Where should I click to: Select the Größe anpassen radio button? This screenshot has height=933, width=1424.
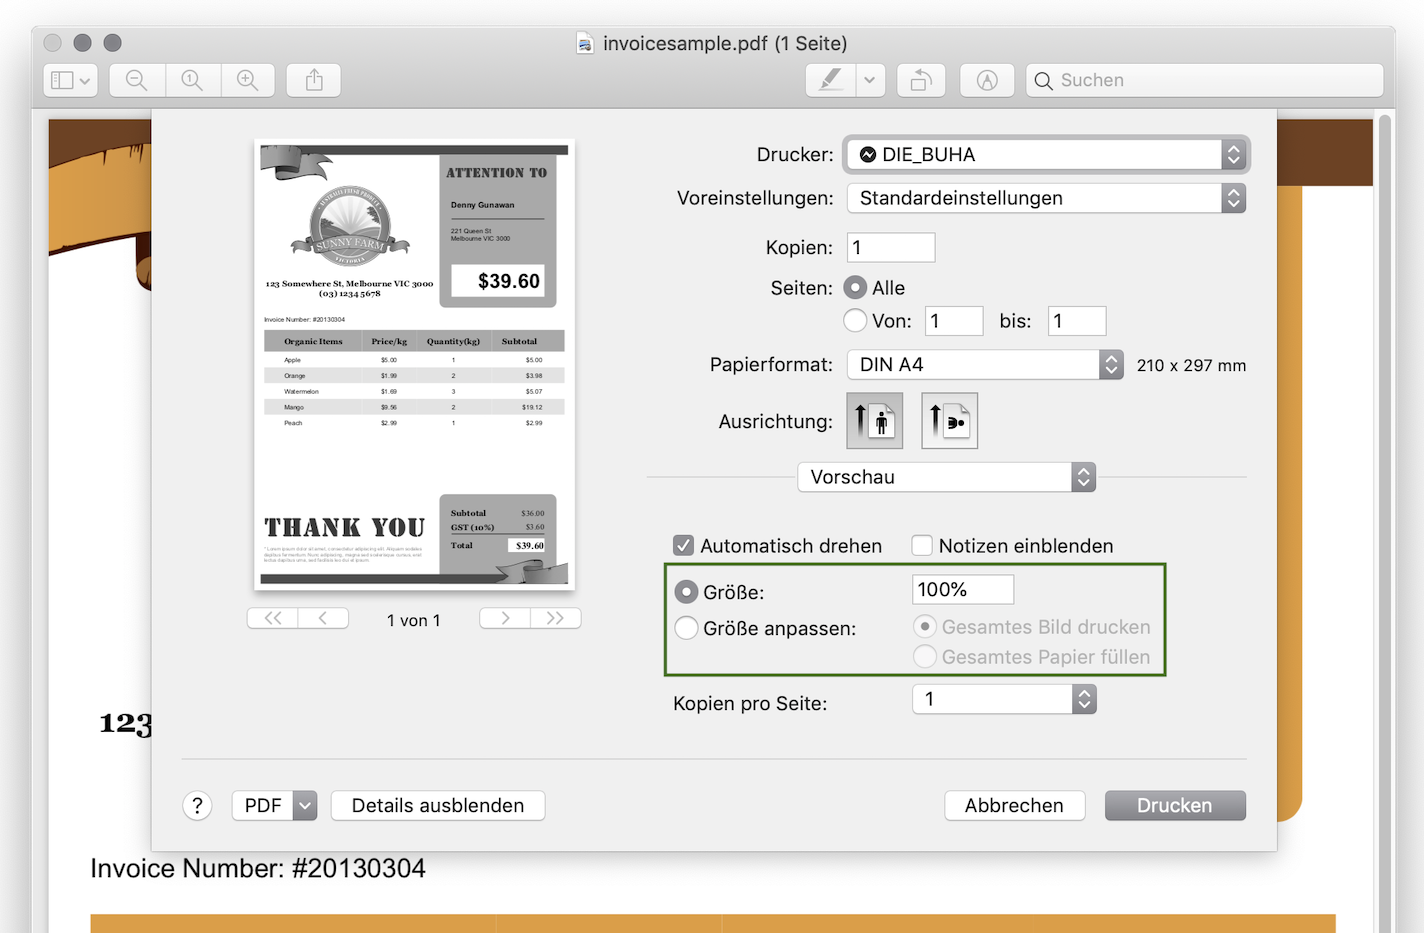click(686, 629)
